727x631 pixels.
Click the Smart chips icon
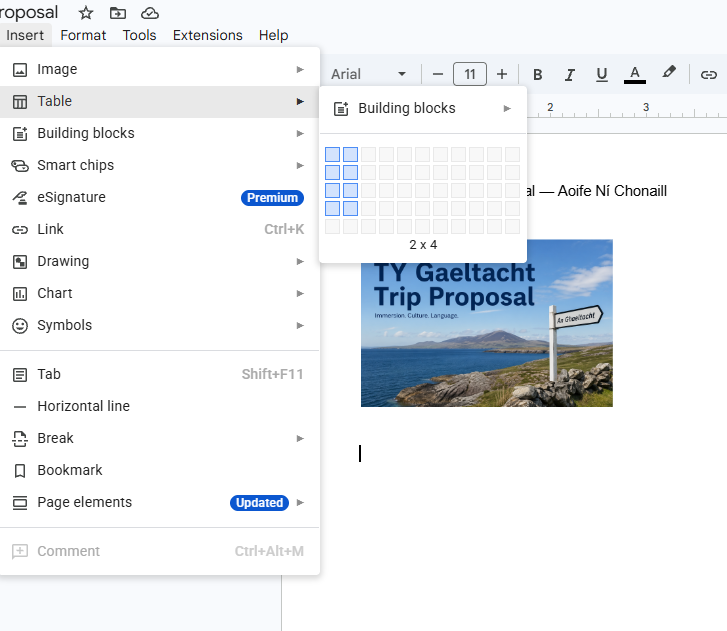click(x=19, y=166)
